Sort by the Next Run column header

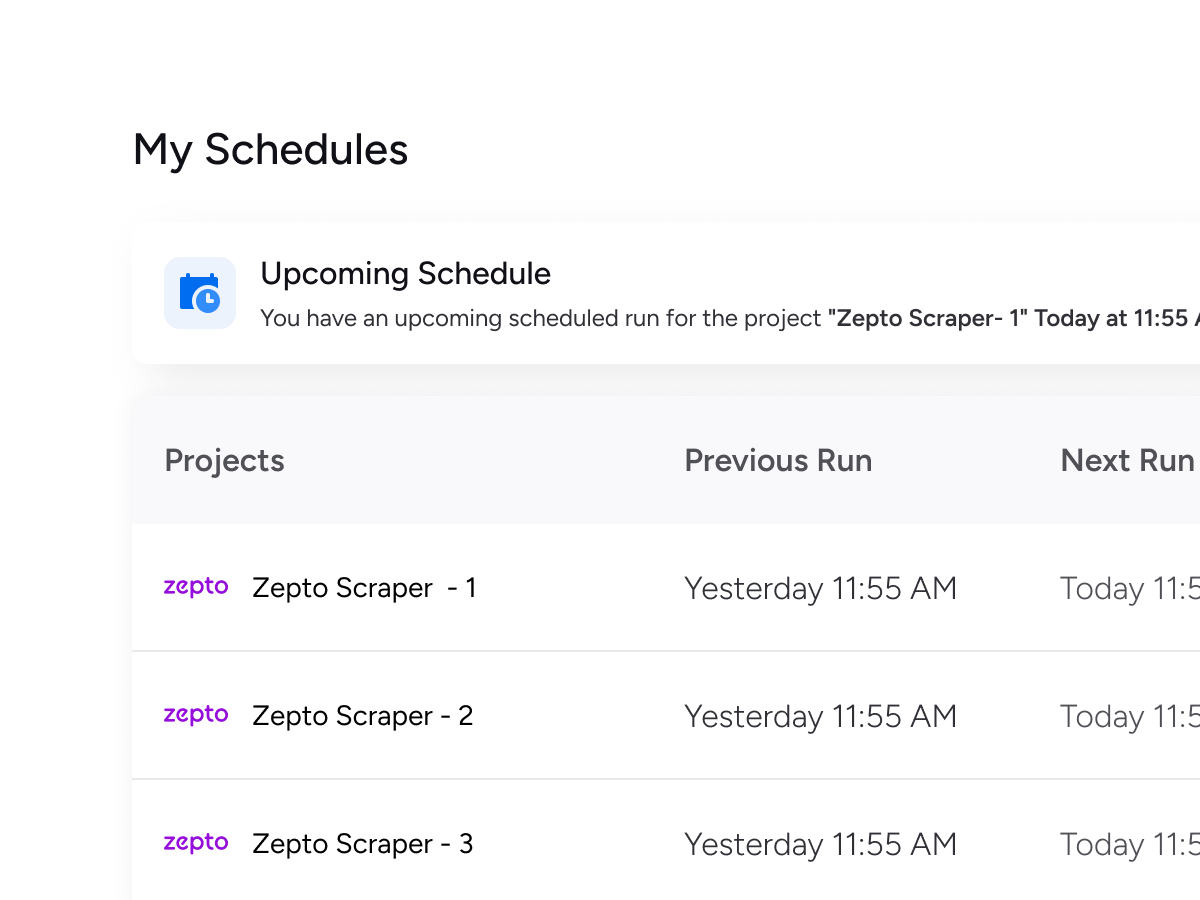click(1127, 461)
